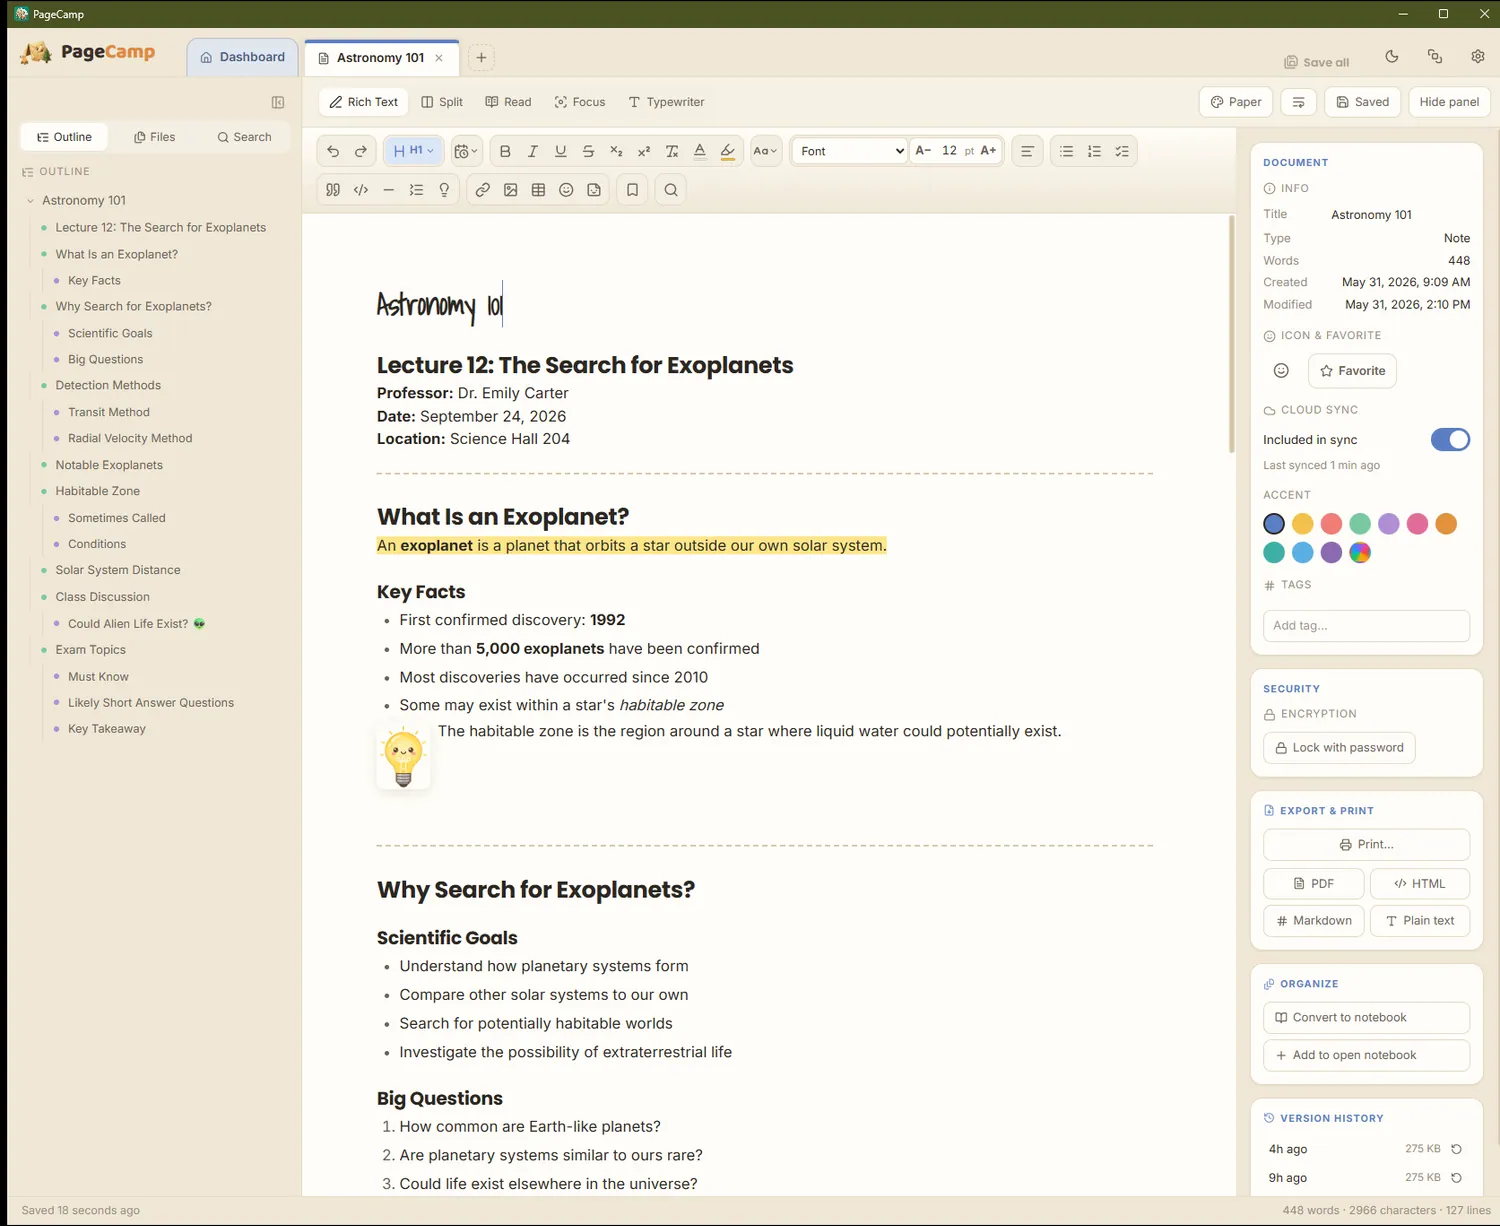Open a new tab with plus button
Viewport: 1500px width, 1226px height.
point(481,58)
